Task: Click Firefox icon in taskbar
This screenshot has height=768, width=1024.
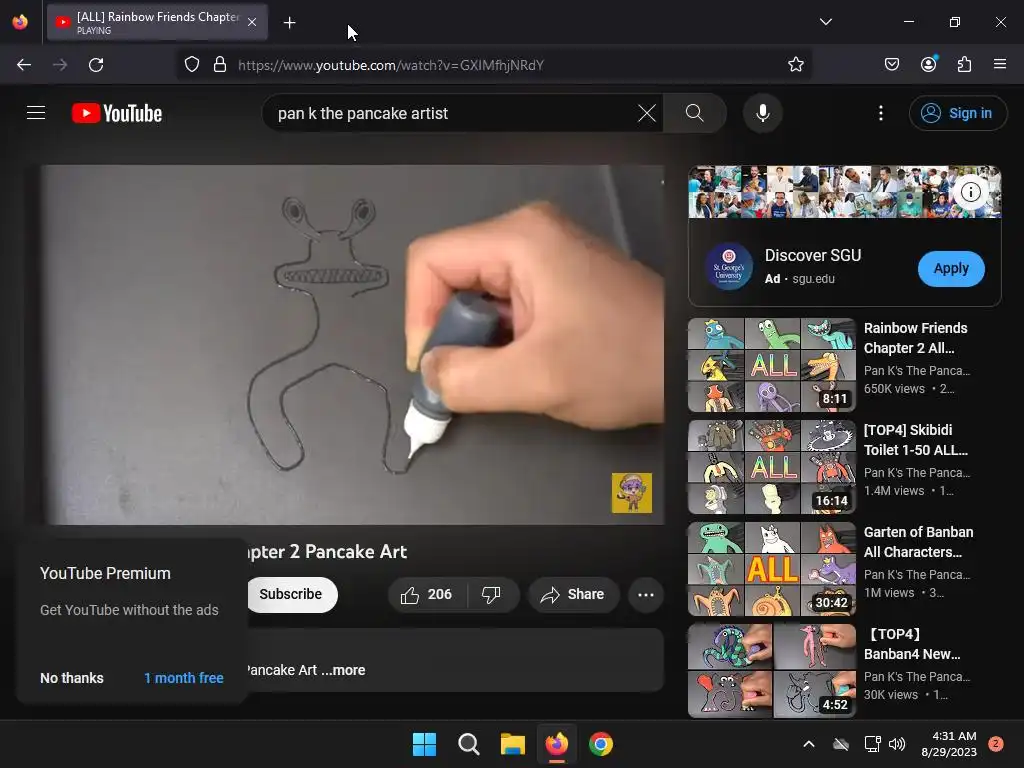Action: click(556, 744)
